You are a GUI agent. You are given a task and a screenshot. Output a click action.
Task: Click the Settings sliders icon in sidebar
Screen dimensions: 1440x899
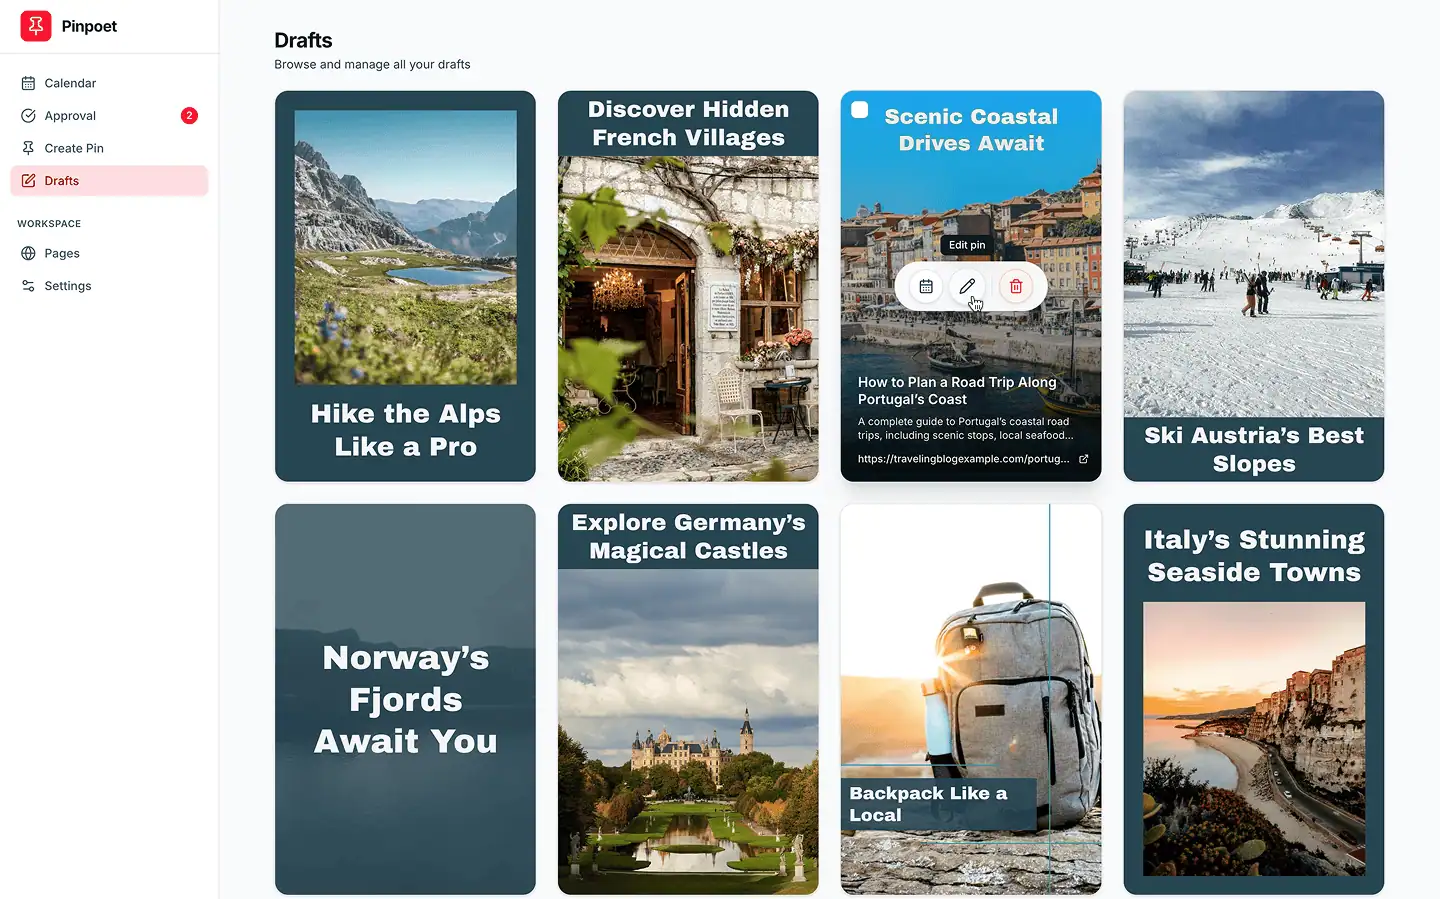click(29, 286)
